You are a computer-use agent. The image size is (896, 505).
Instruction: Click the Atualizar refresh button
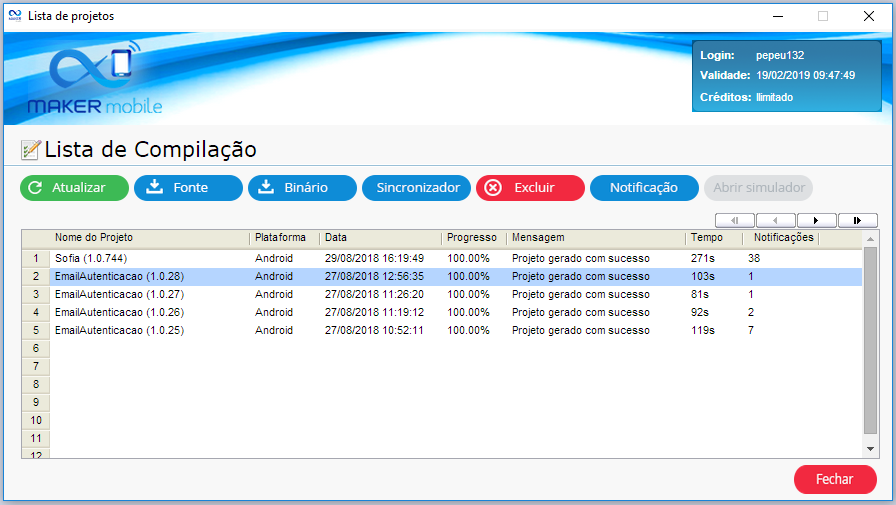(74, 188)
